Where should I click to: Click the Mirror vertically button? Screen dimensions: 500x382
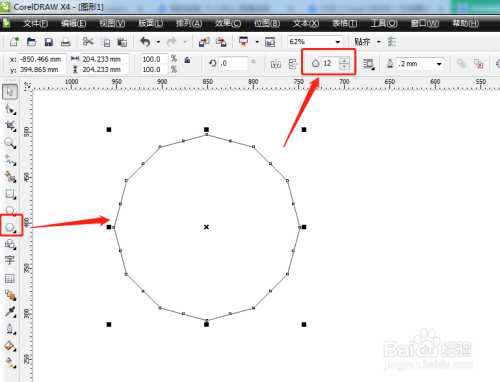[293, 64]
